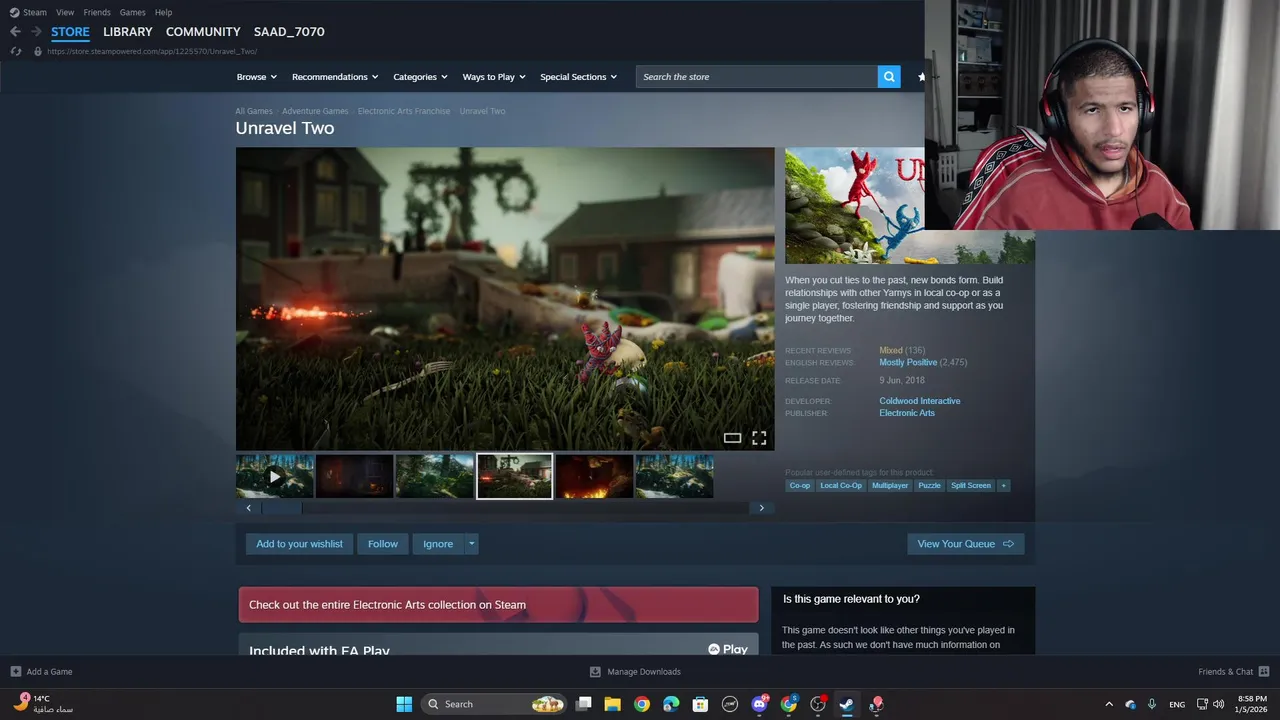This screenshot has height=720, width=1280.
Task: Click in the Search the store field
Action: point(756,77)
